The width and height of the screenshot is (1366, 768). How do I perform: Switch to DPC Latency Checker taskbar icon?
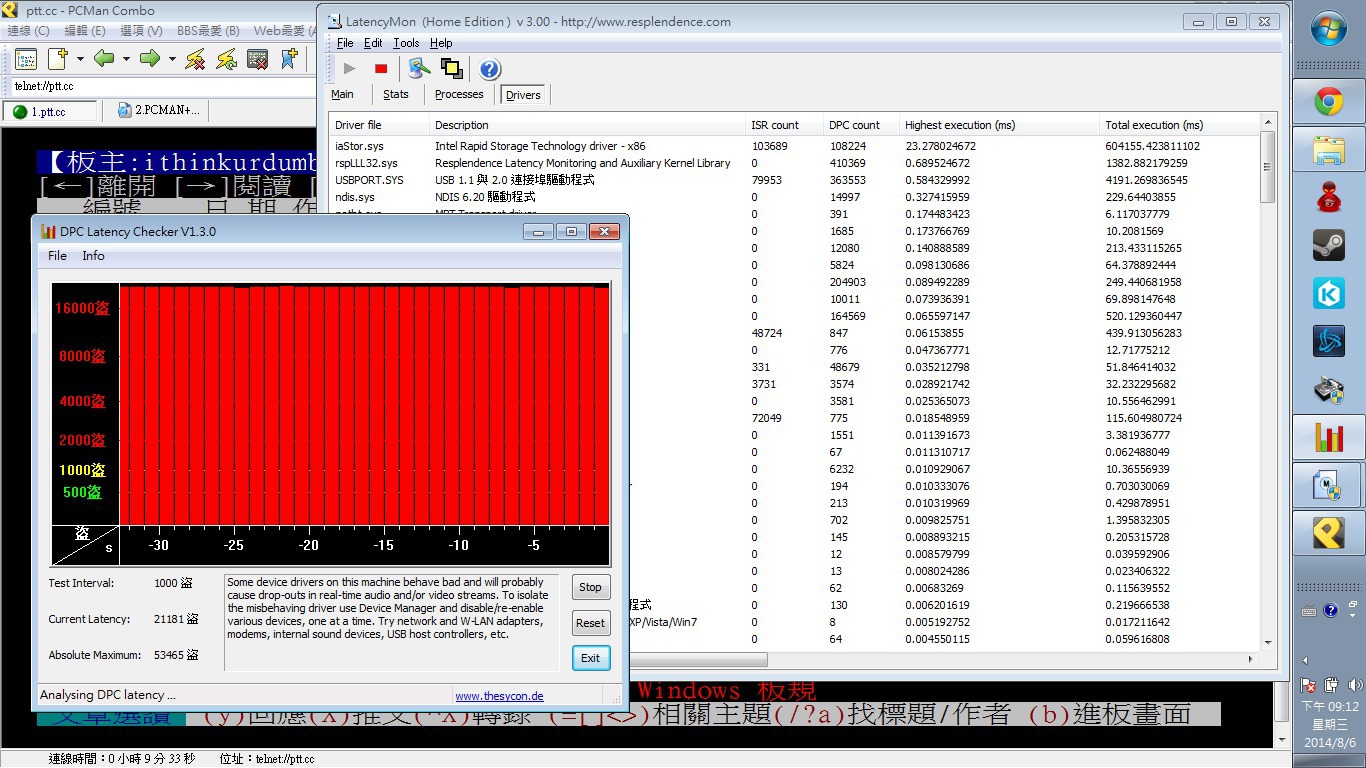pos(1329,437)
